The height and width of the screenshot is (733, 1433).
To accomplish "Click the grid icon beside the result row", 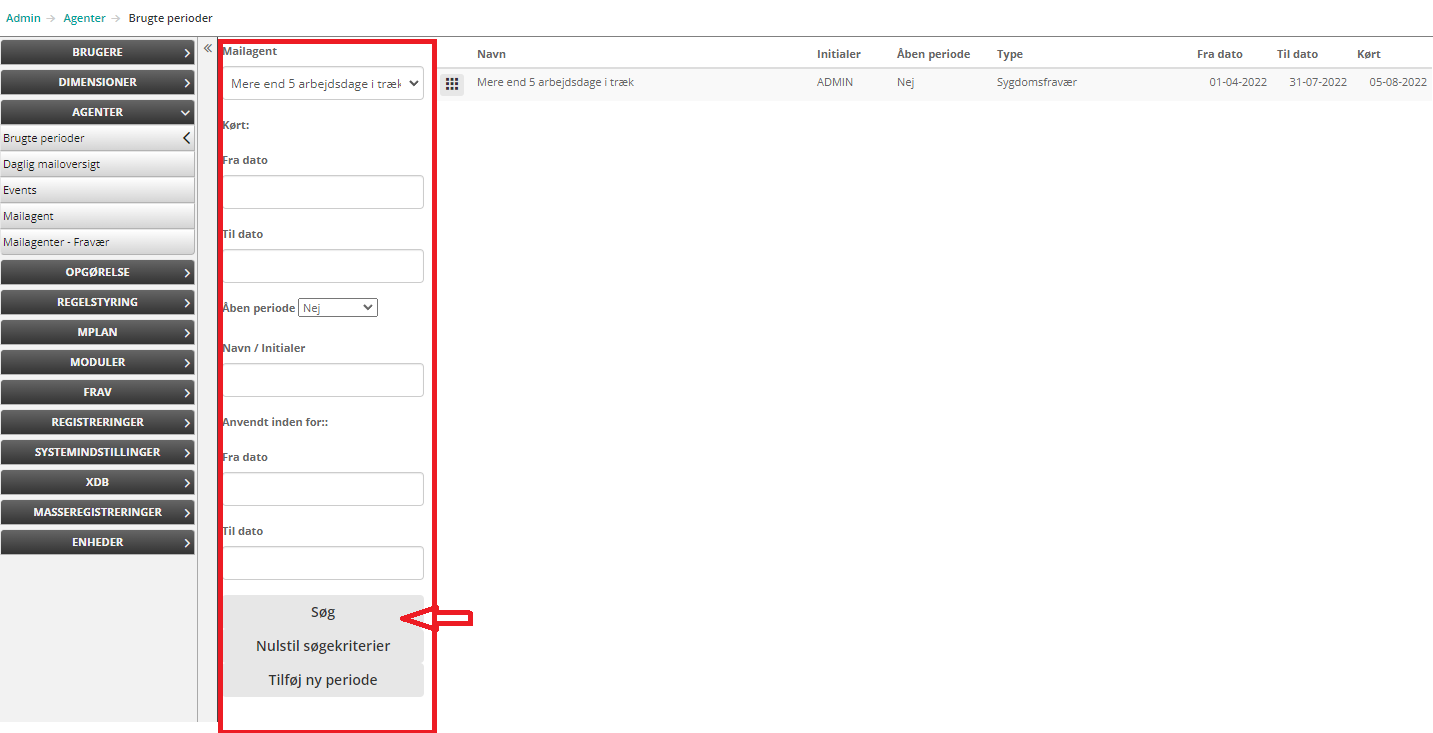I will click(452, 84).
